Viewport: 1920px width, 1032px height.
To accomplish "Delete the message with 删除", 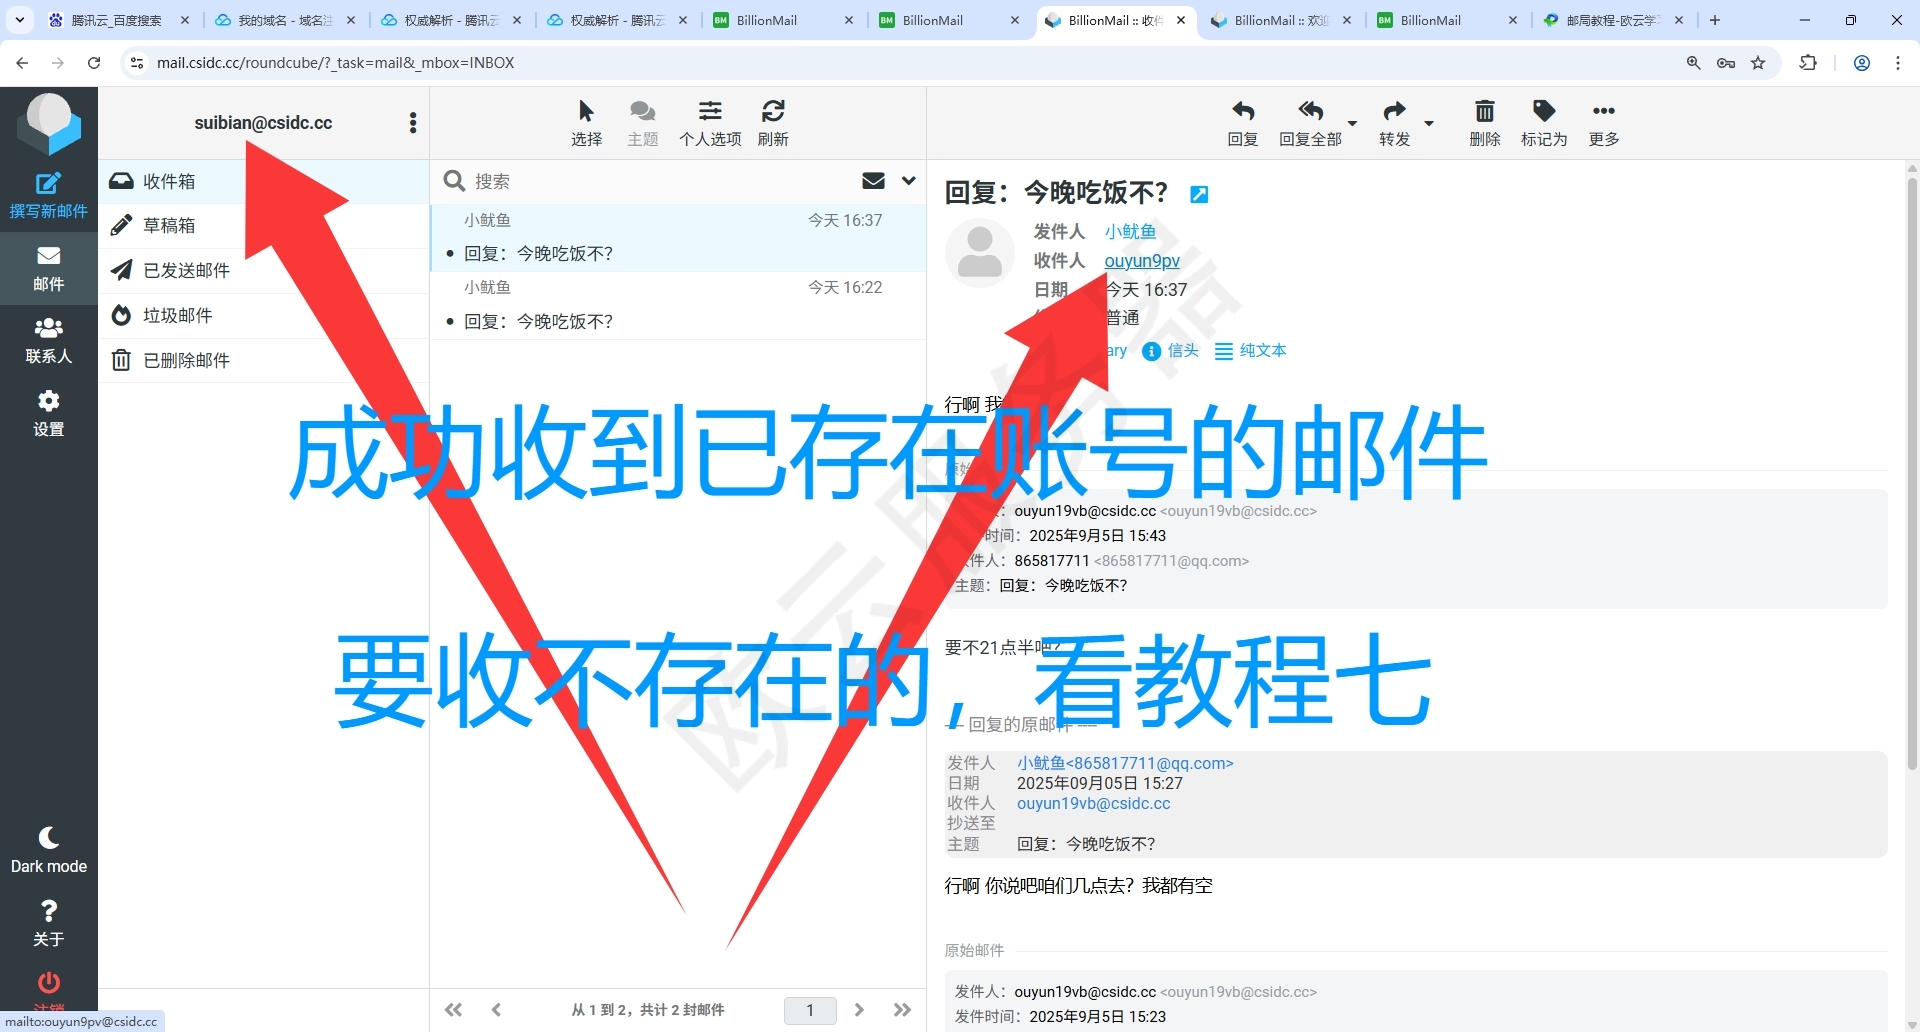I will [x=1485, y=123].
